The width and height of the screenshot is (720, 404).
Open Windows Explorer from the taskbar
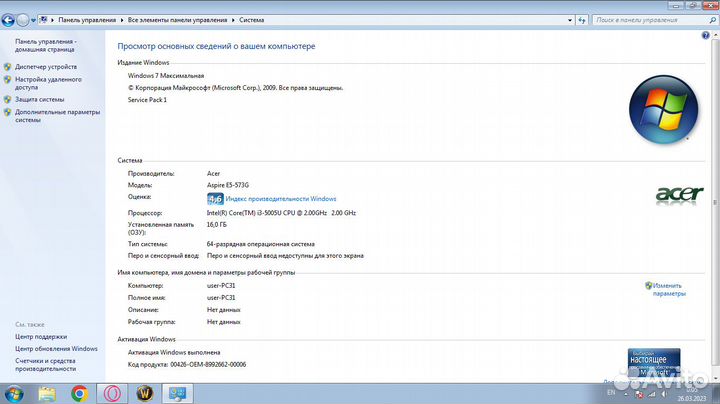47,393
